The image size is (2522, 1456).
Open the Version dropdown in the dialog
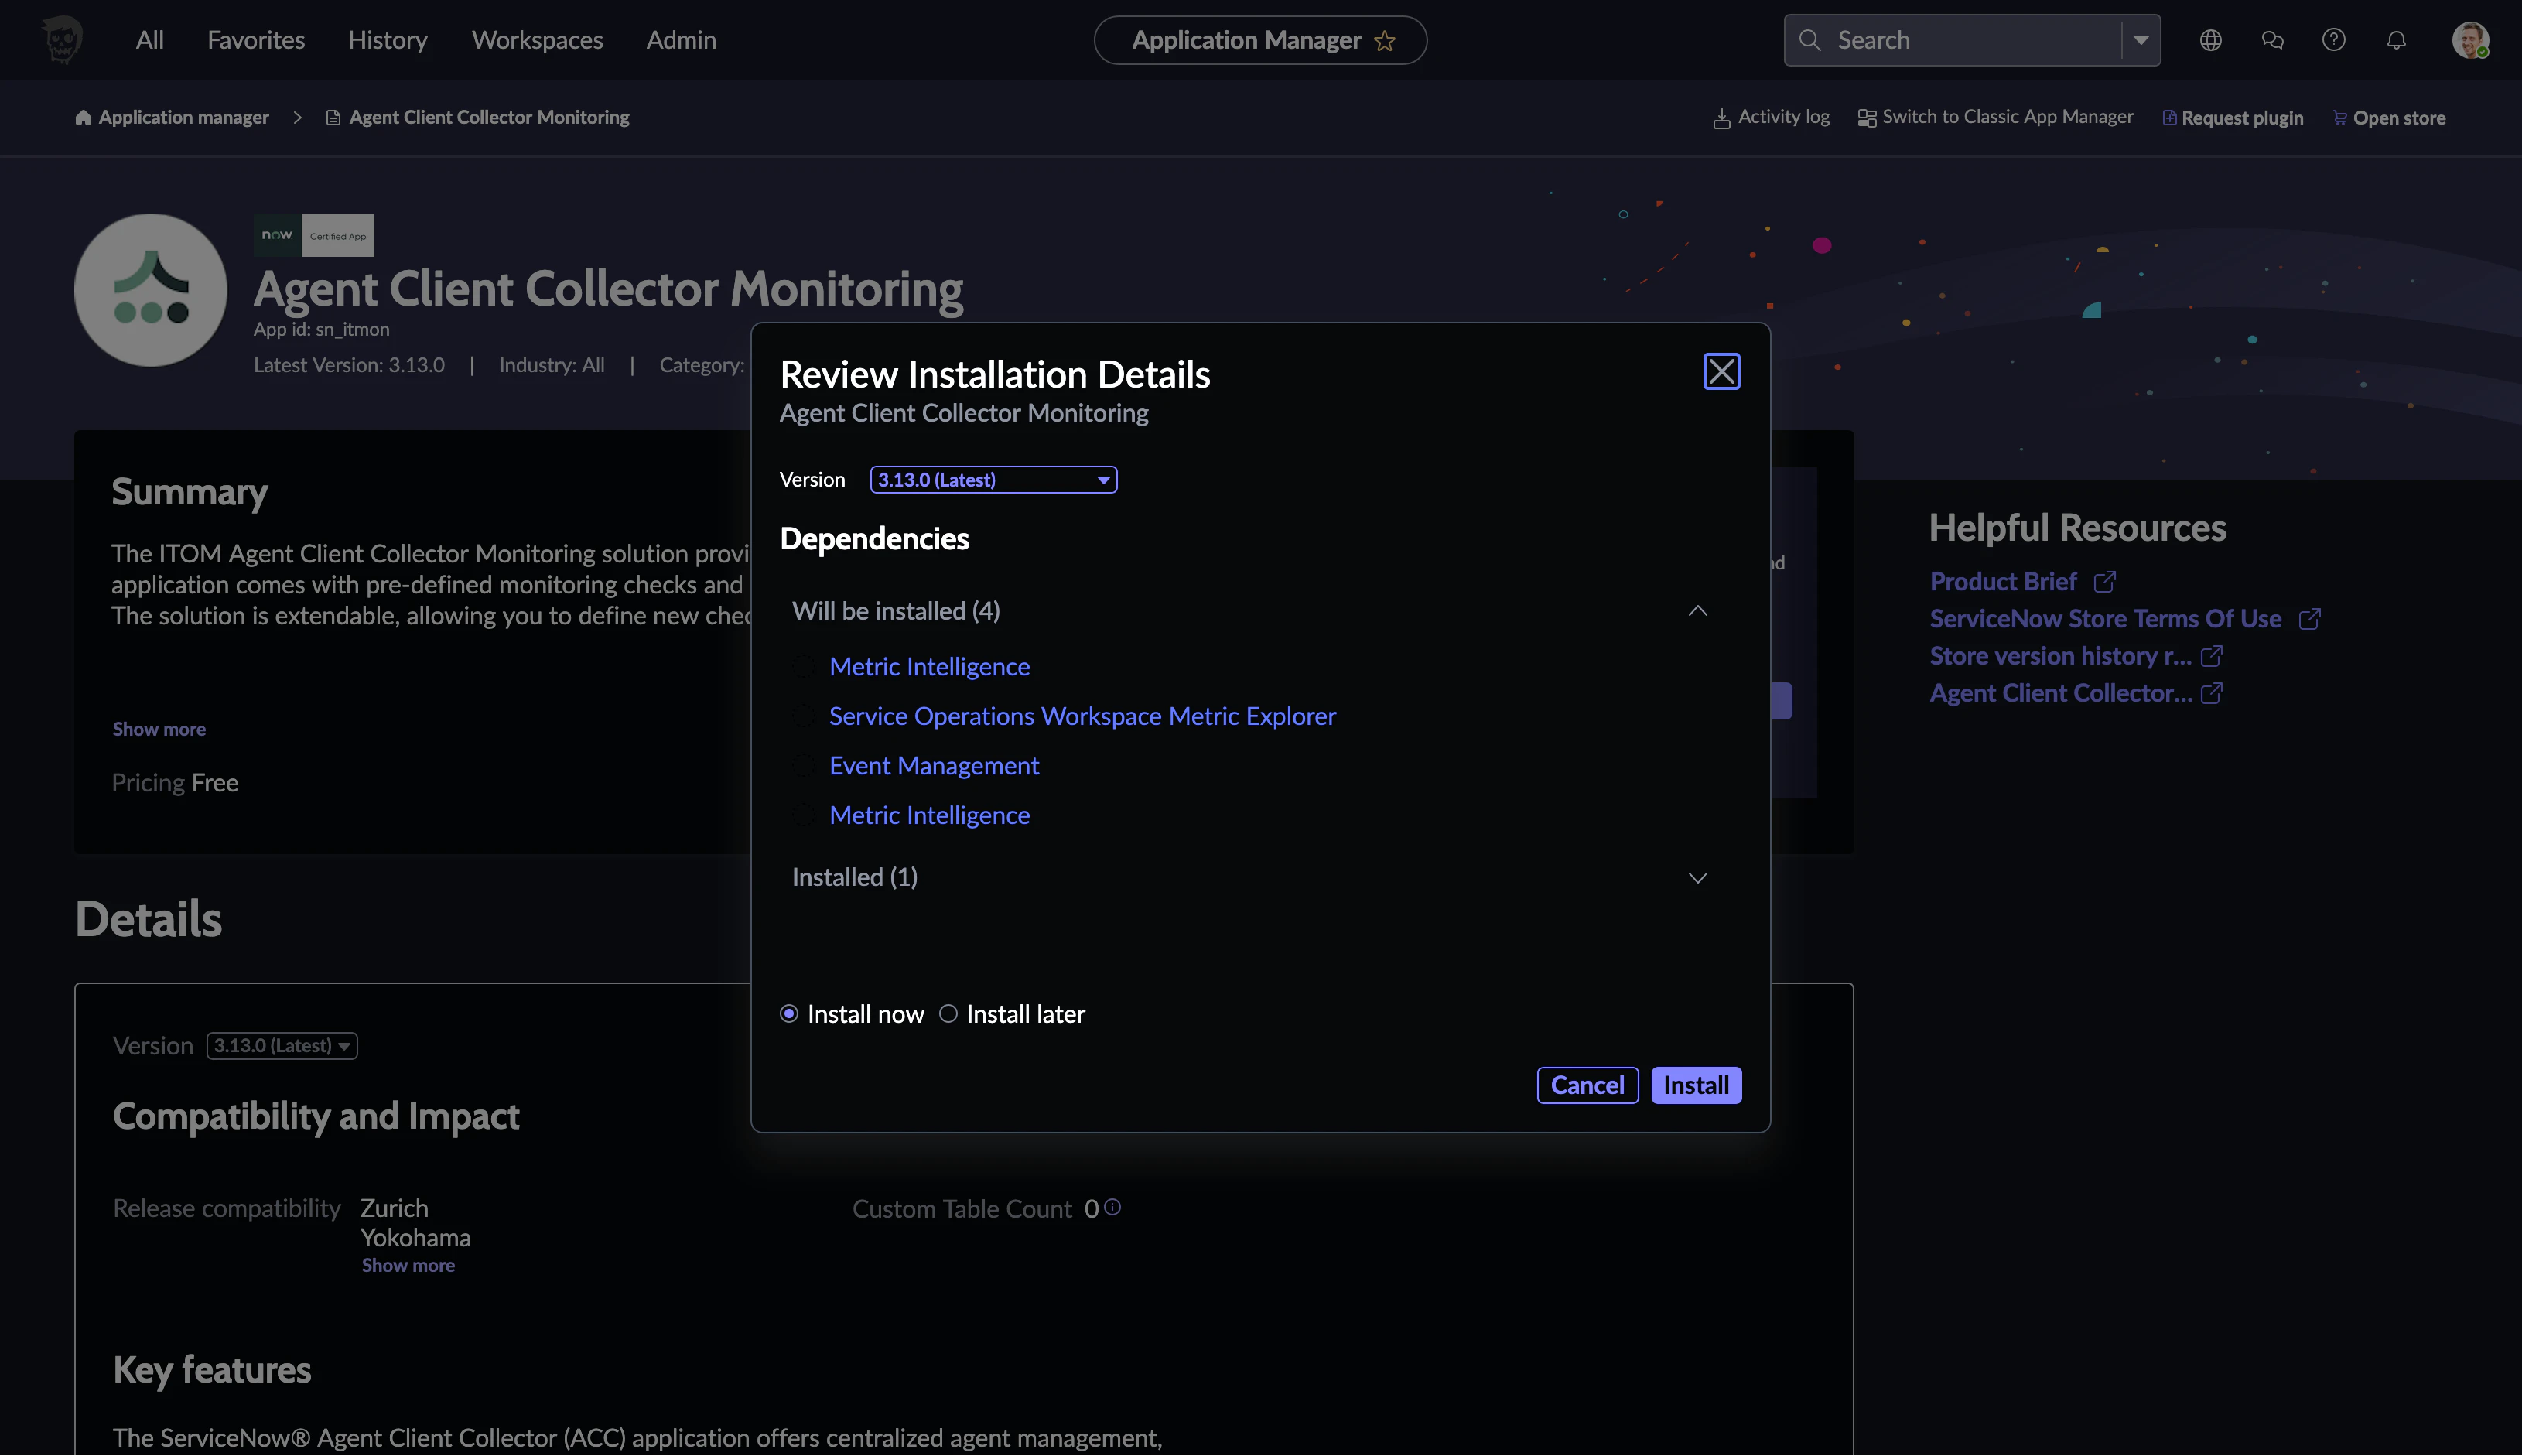(x=993, y=480)
